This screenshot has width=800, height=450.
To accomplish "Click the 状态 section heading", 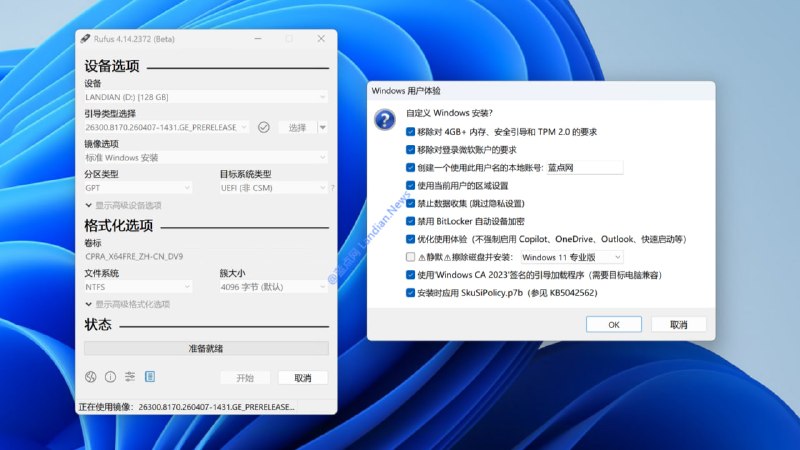I will (x=98, y=324).
